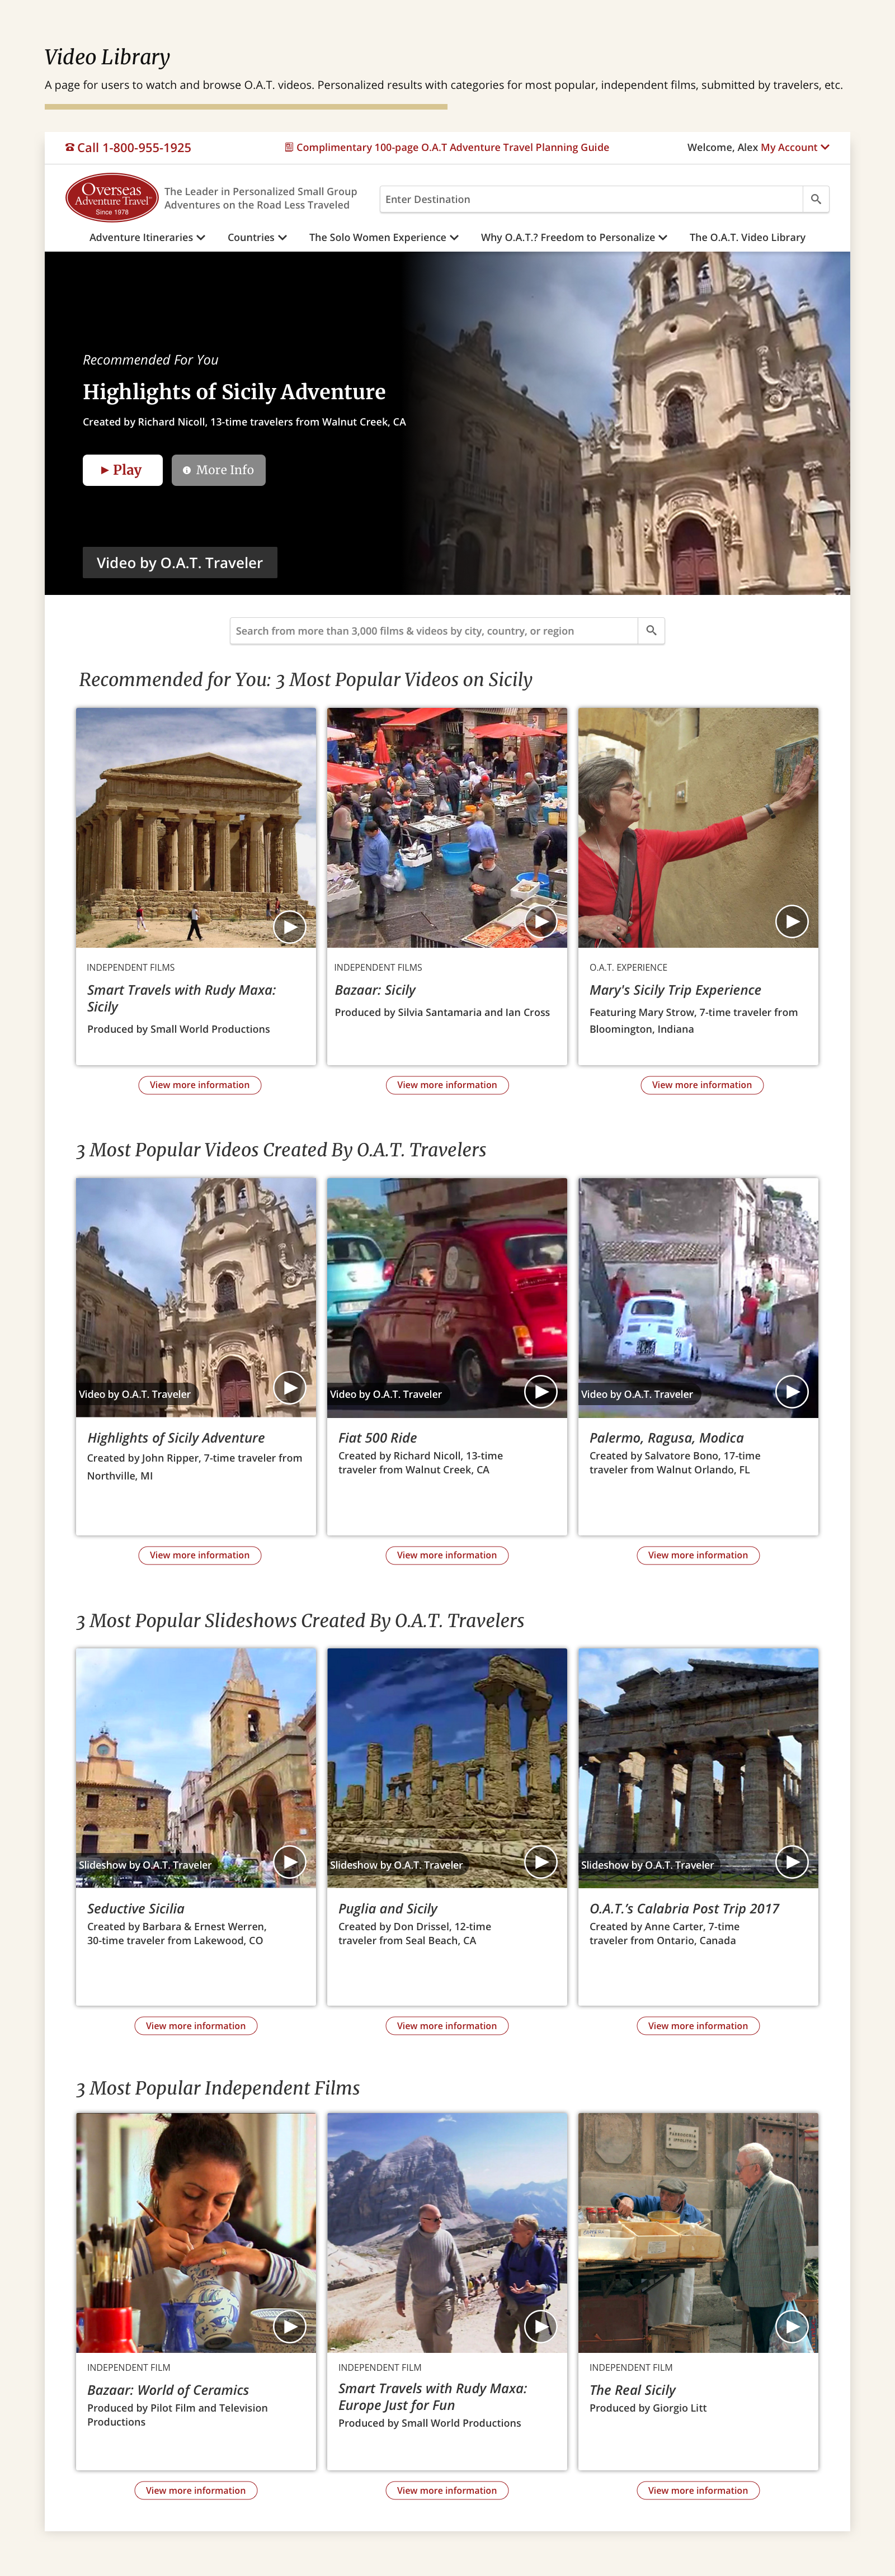Click the hero Play button

tap(122, 470)
